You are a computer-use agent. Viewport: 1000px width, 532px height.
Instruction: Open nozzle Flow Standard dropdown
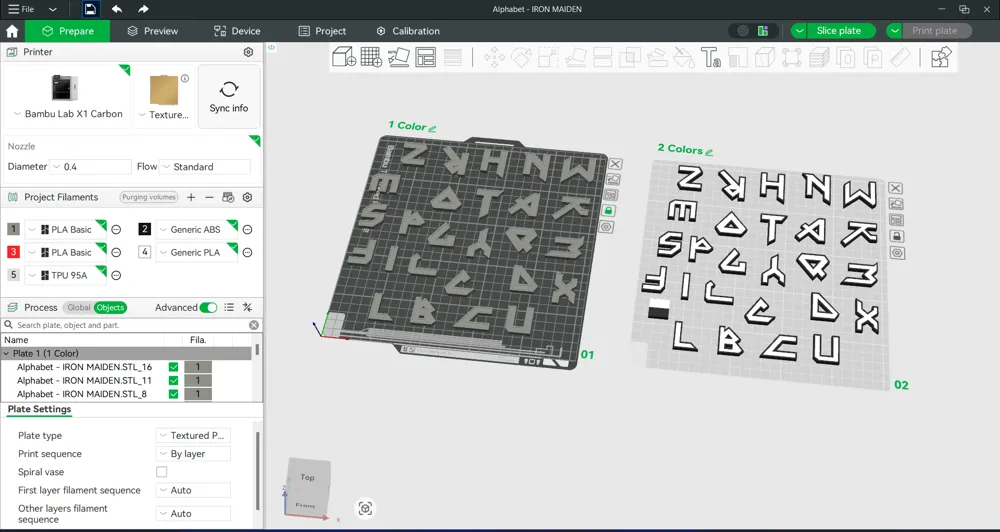tap(205, 167)
